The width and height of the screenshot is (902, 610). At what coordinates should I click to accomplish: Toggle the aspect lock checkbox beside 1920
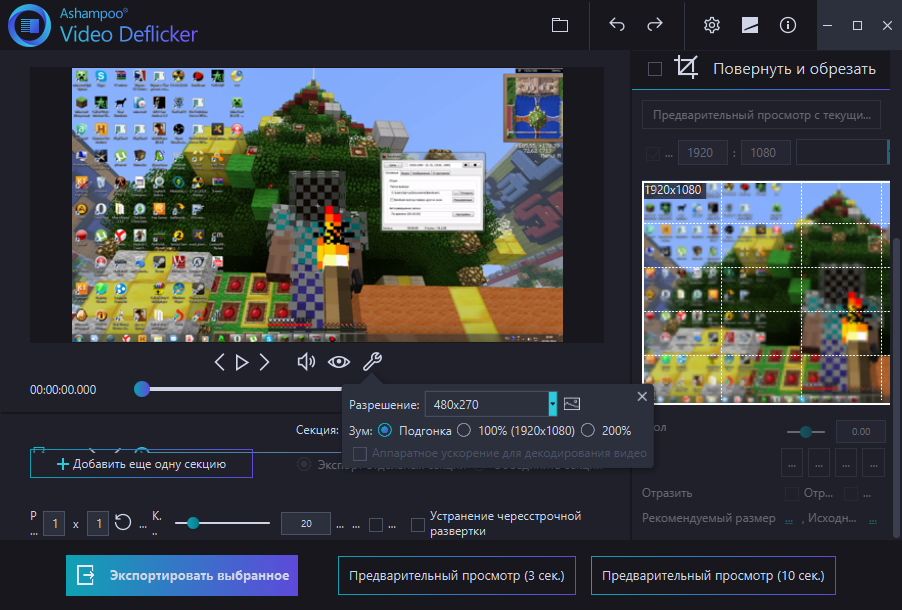(652, 153)
